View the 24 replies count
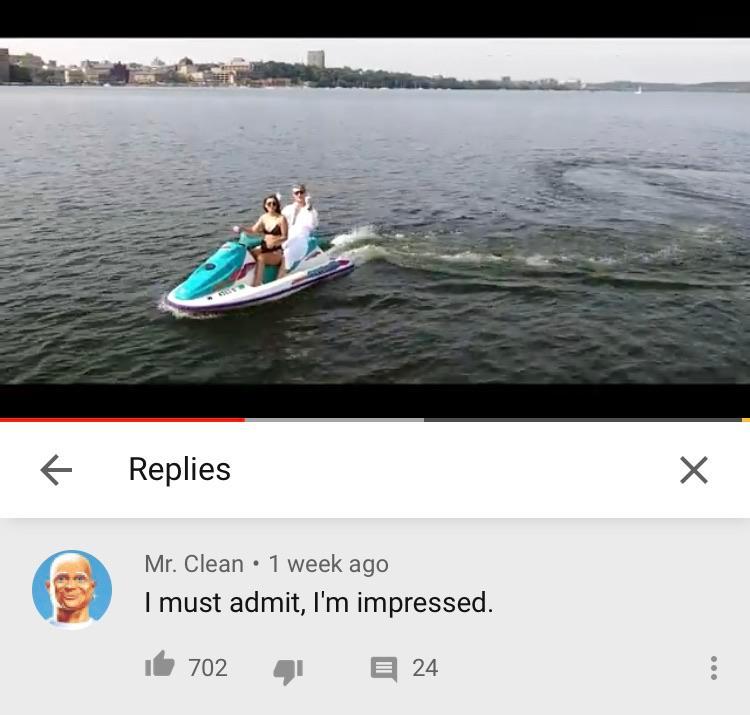750x715 pixels. click(x=425, y=668)
